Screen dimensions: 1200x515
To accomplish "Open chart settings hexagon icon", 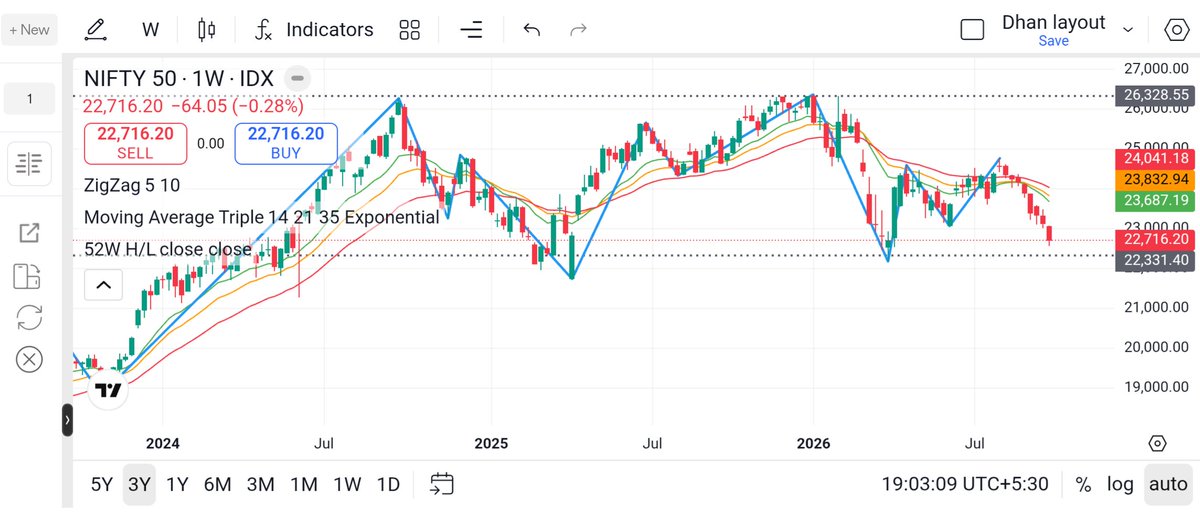I will pyautogui.click(x=1177, y=30).
